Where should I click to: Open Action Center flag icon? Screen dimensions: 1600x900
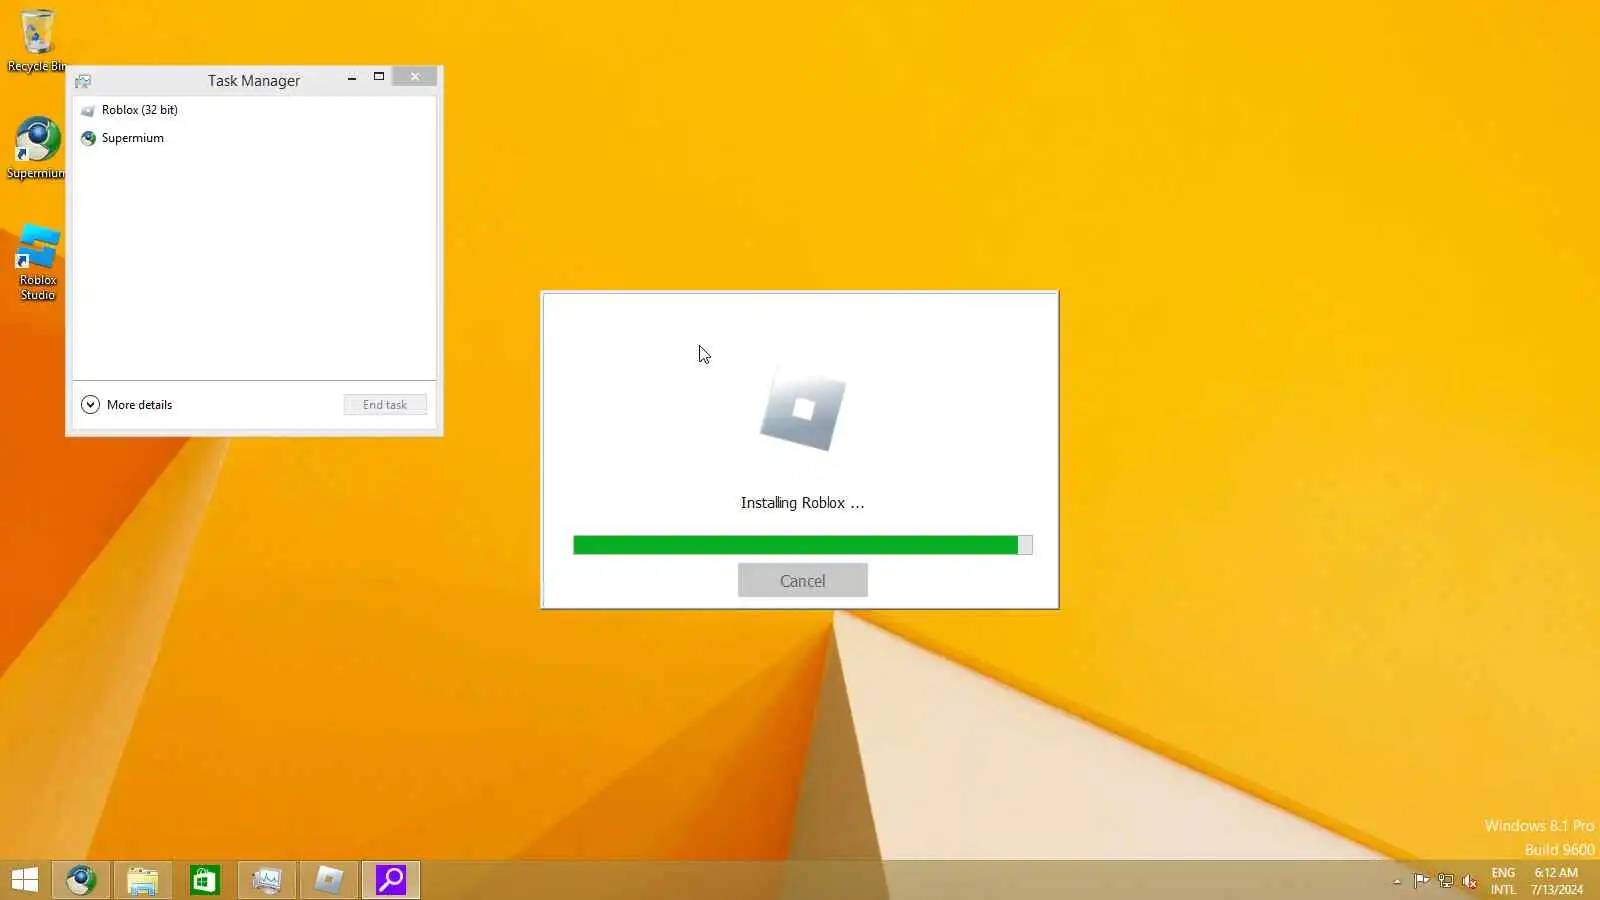[1421, 881]
